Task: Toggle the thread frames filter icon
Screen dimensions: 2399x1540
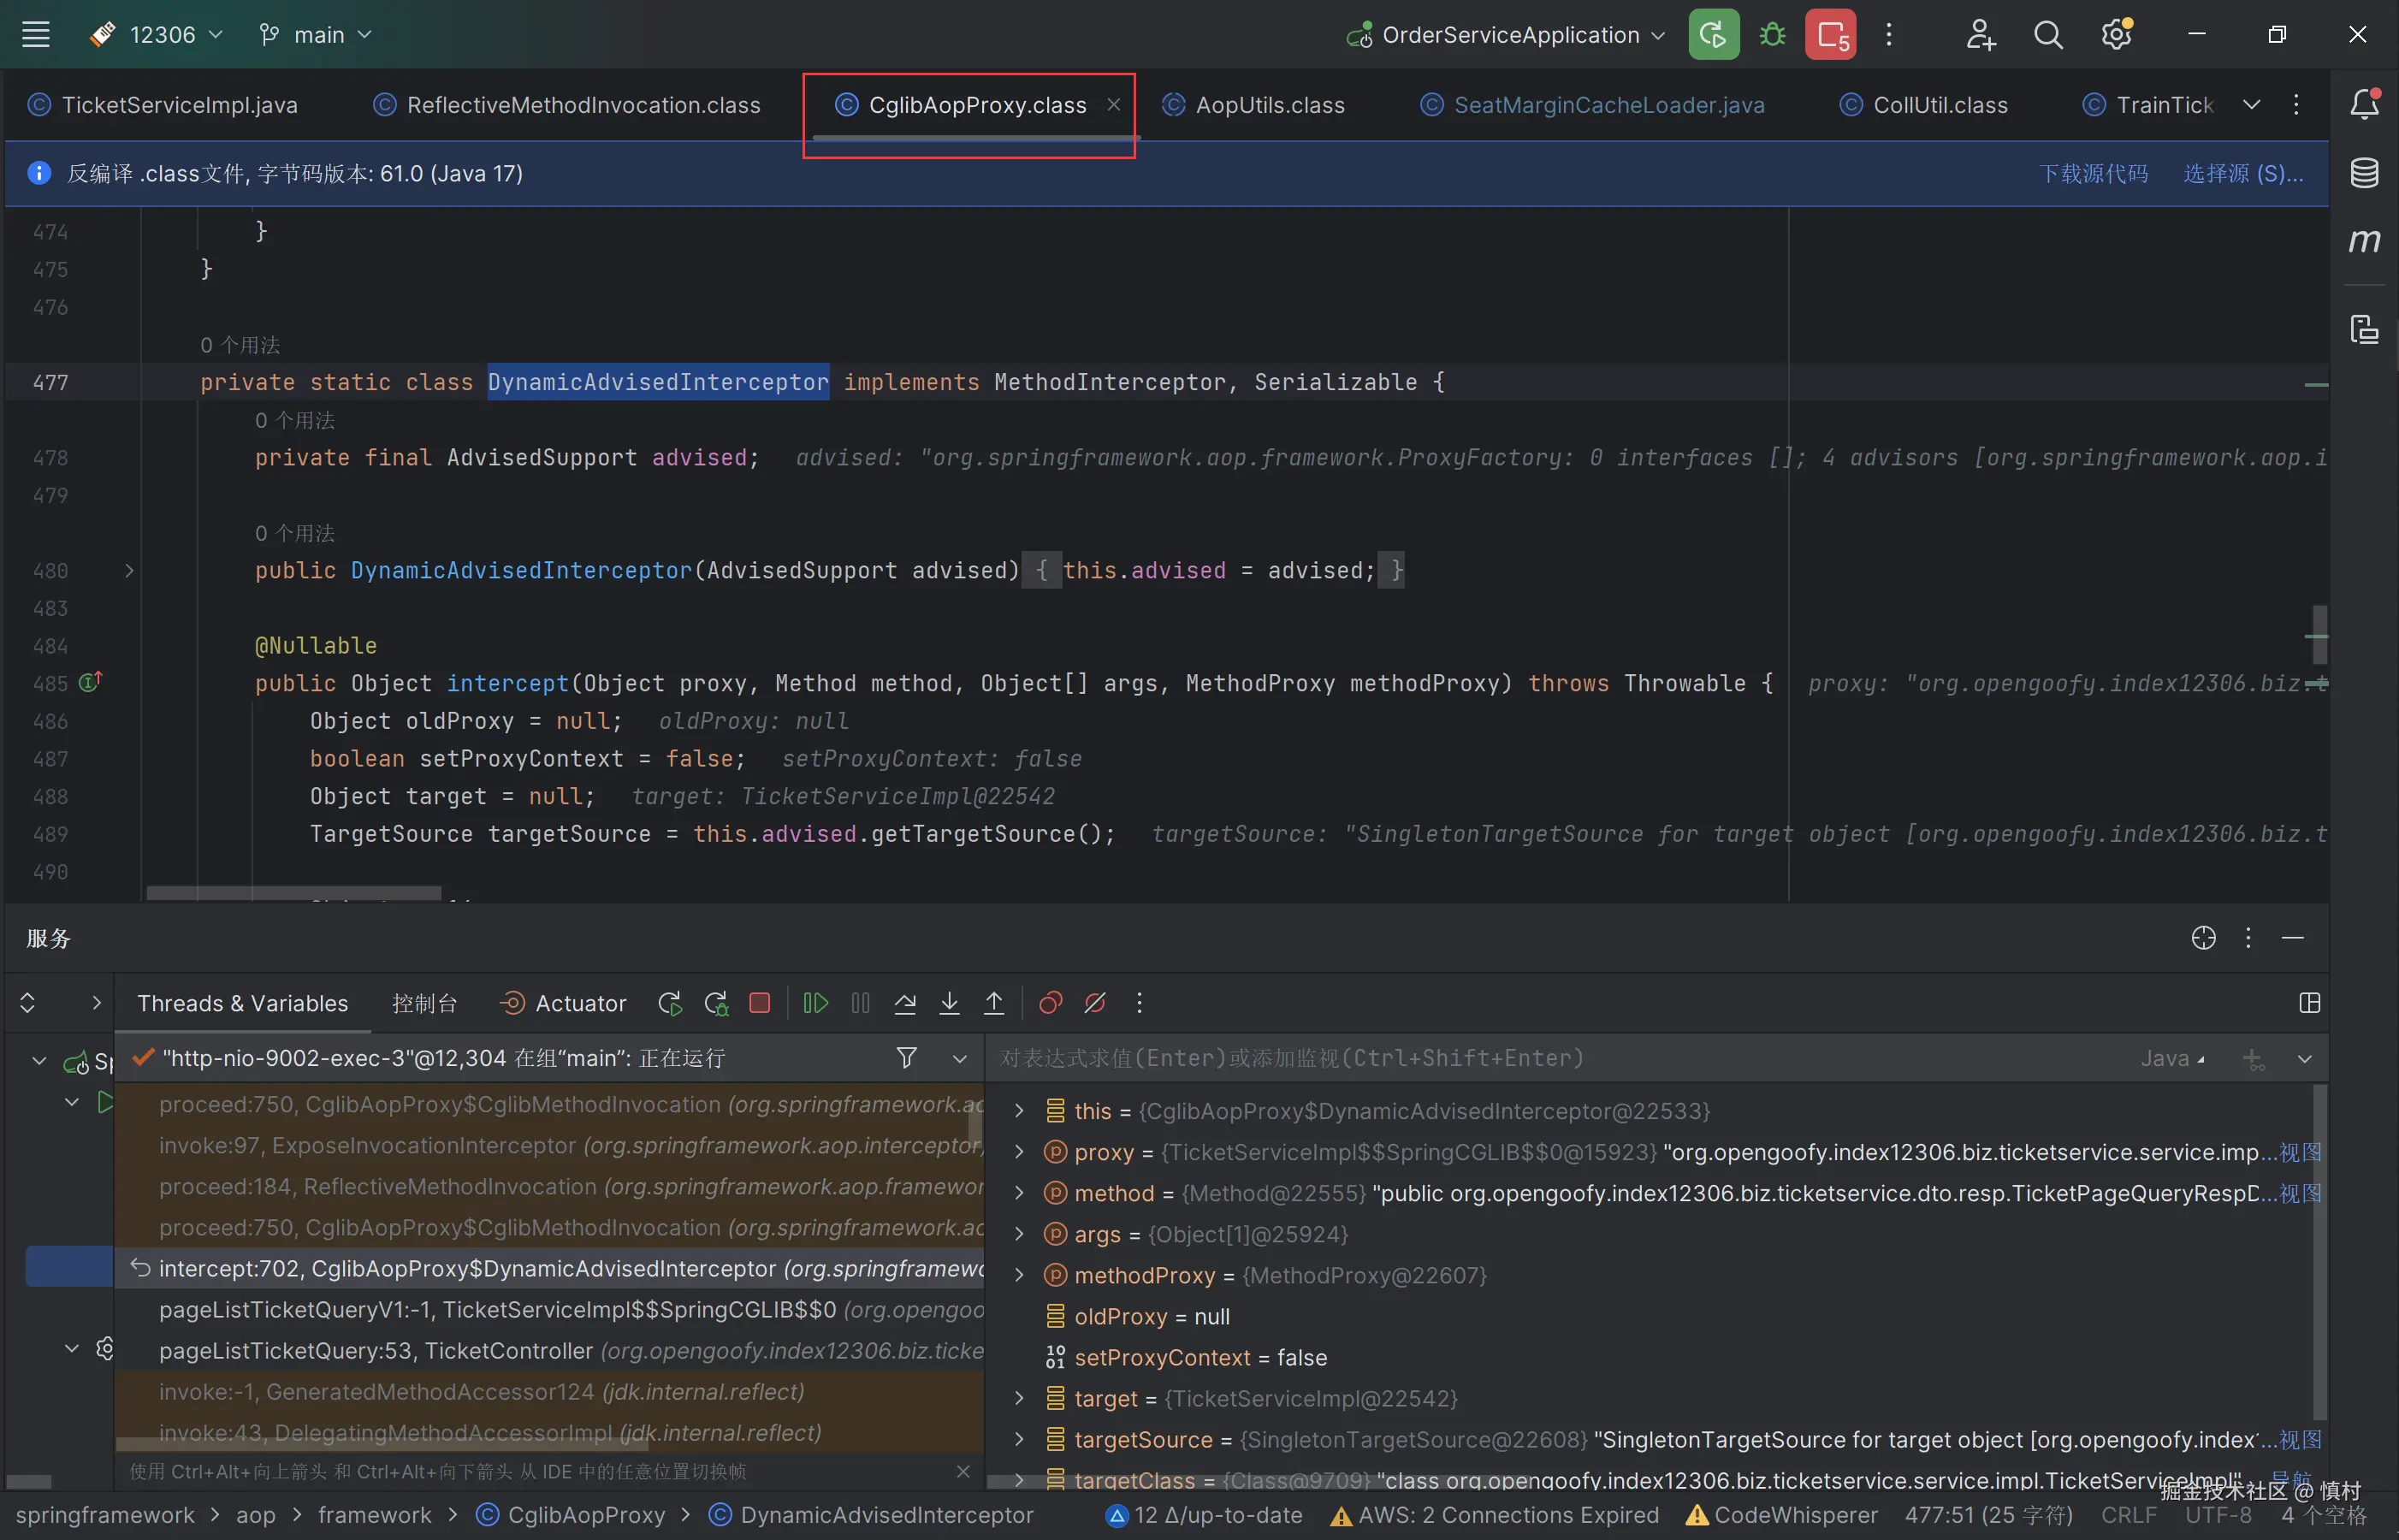Action: 906,1058
